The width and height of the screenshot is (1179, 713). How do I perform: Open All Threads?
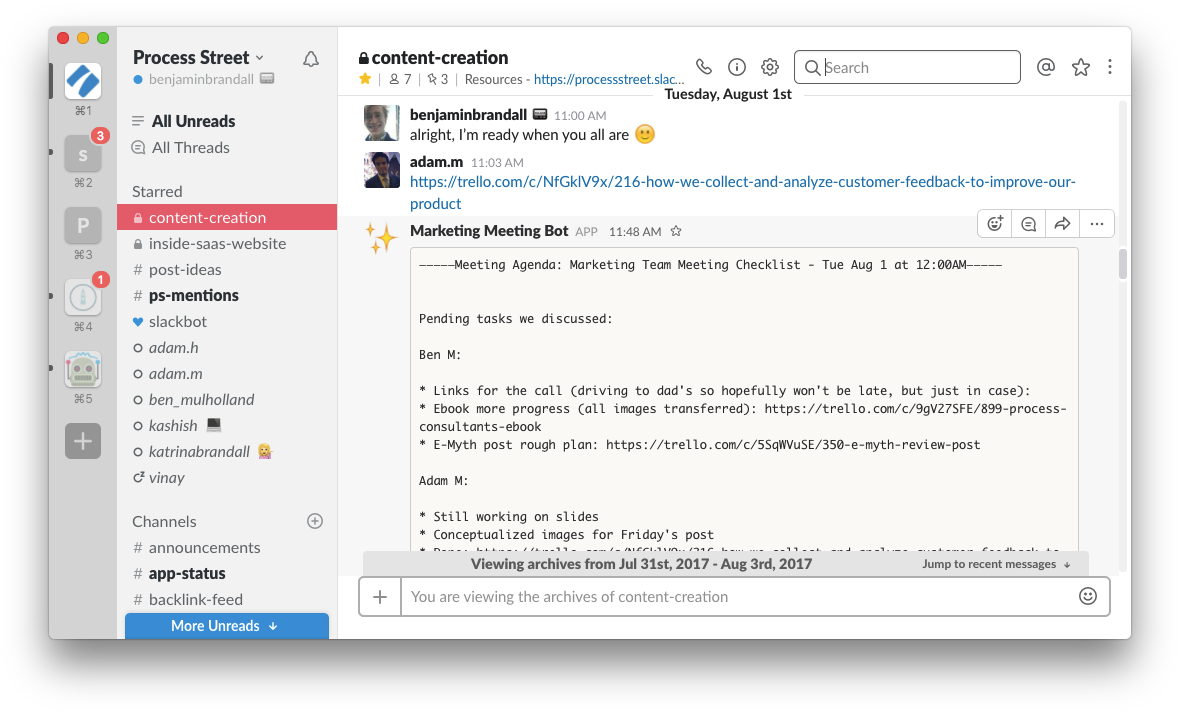[x=192, y=147]
